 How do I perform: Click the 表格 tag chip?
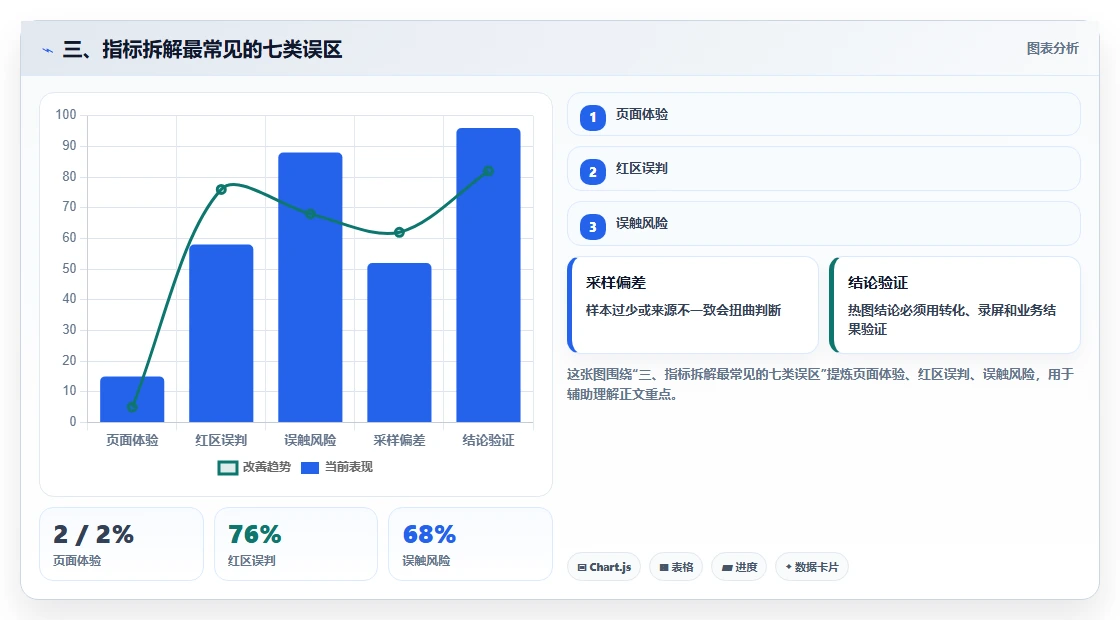(676, 567)
